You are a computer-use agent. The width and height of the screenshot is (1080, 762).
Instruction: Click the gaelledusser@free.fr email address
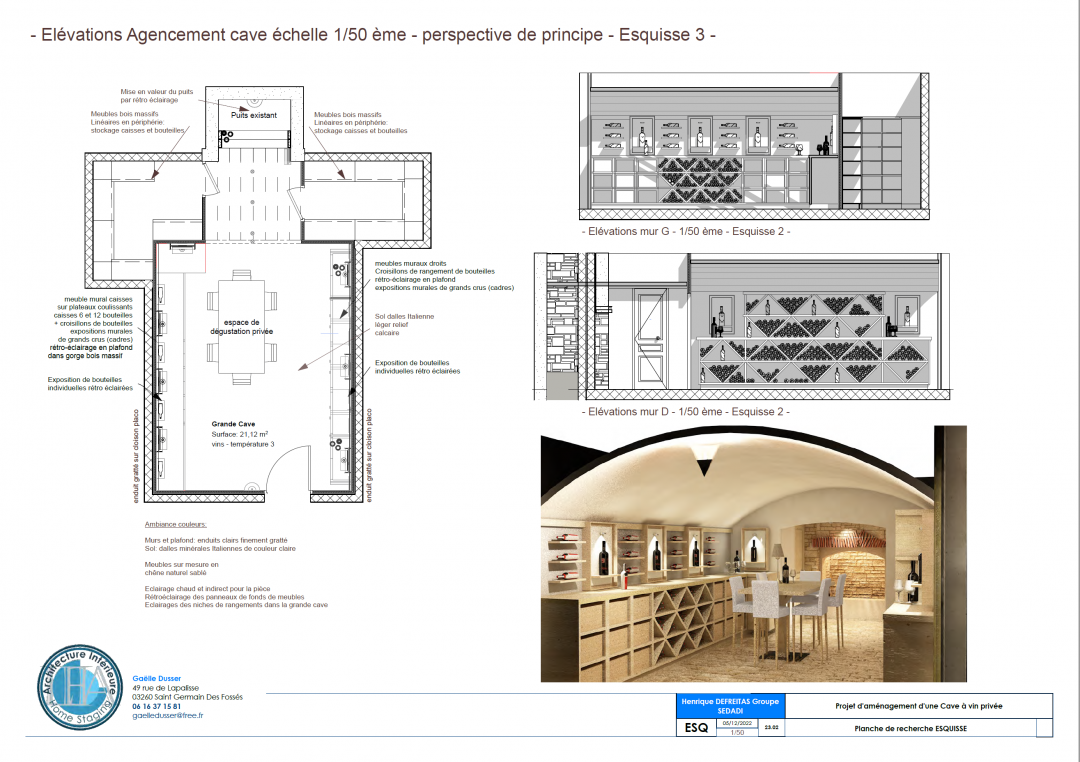click(x=167, y=716)
